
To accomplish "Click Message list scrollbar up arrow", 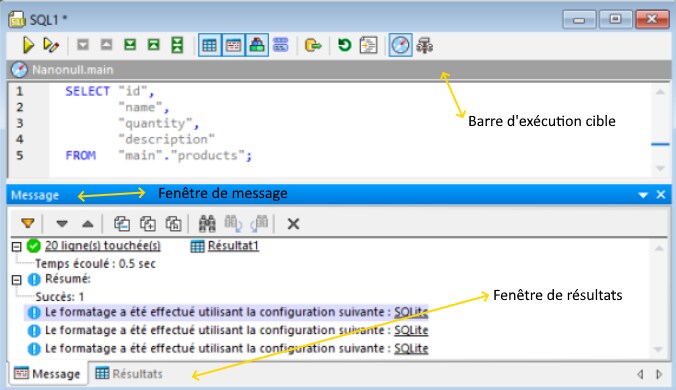I will (659, 248).
